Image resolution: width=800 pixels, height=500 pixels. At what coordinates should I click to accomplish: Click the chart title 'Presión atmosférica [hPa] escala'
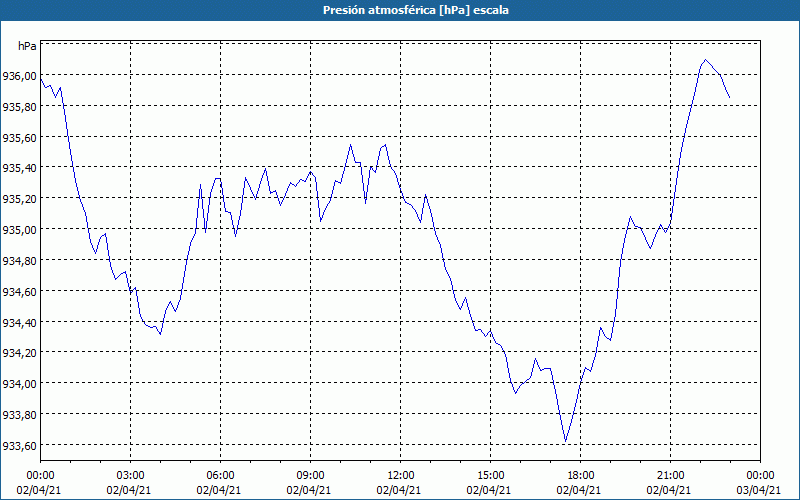(x=415, y=10)
